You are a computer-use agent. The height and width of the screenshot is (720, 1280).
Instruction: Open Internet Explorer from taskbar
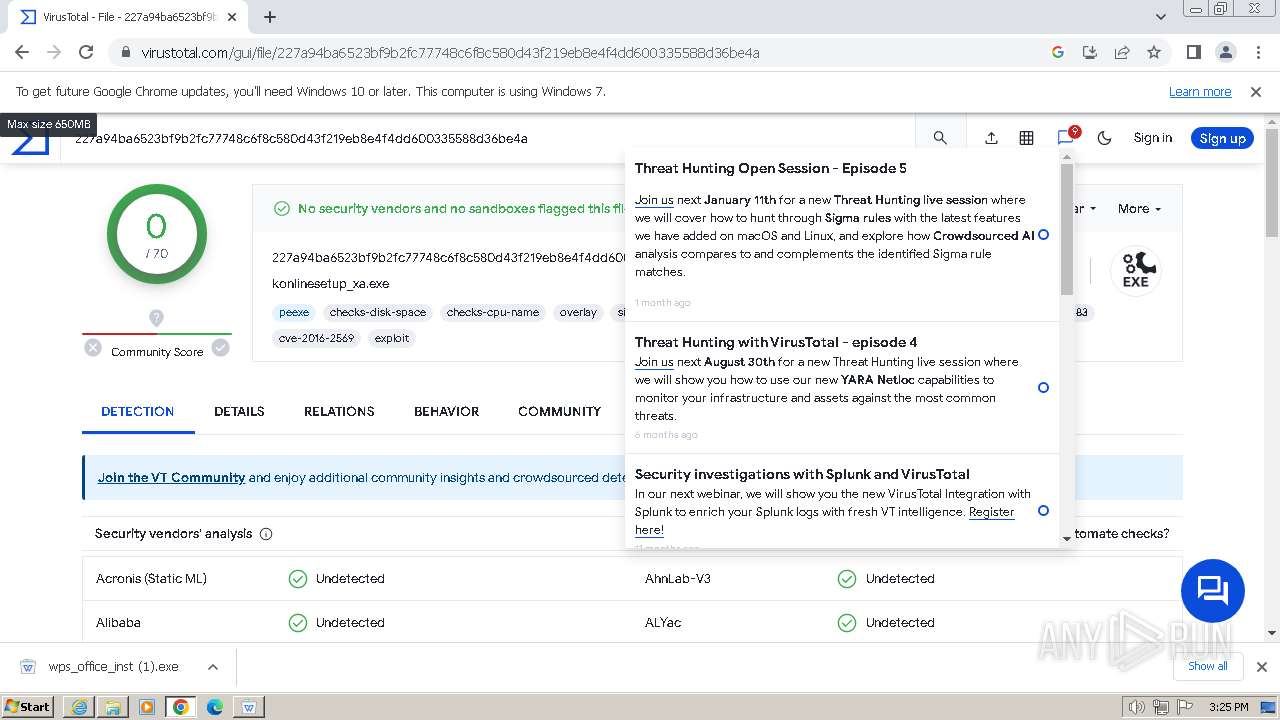click(x=79, y=707)
